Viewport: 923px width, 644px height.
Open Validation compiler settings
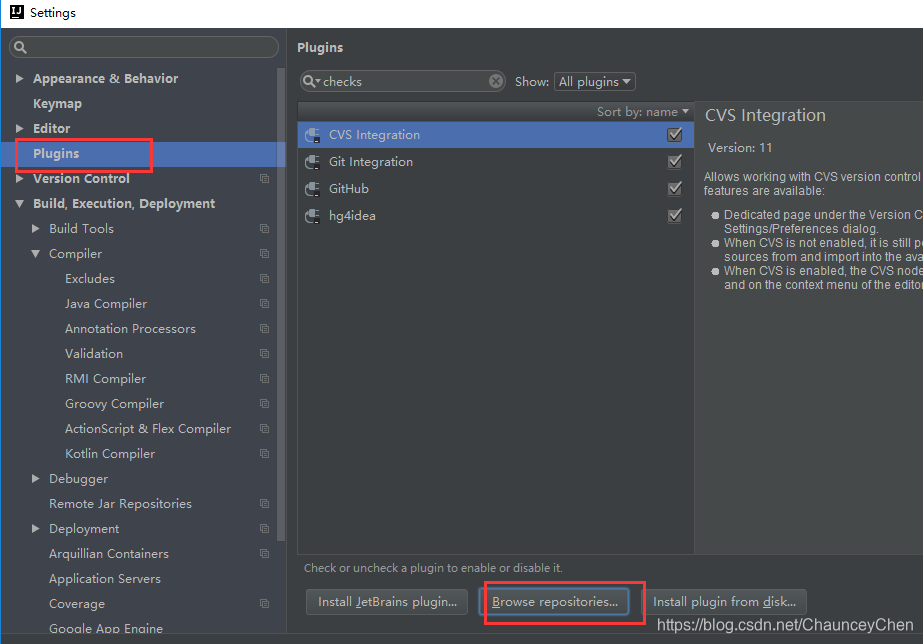[94, 354]
